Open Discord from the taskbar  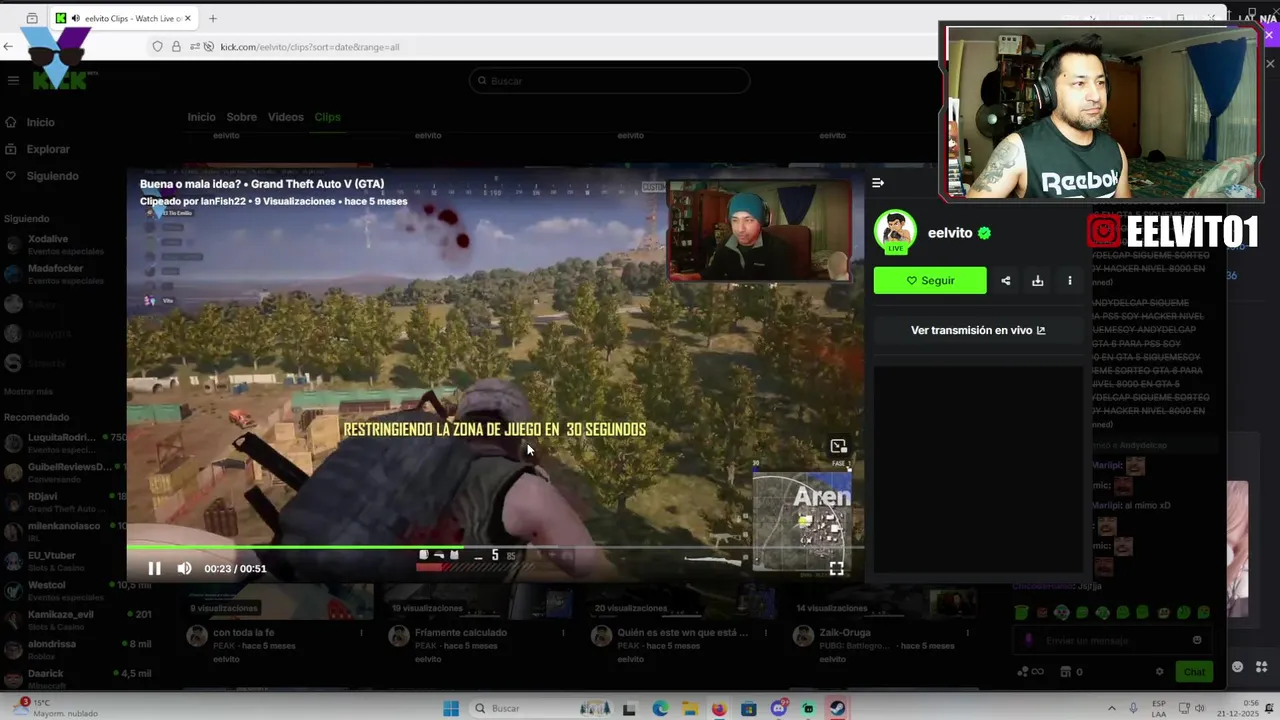[x=779, y=709]
